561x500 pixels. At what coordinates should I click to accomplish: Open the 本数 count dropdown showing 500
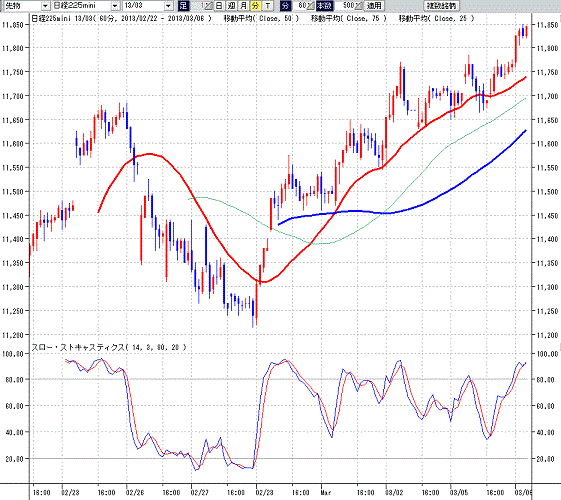click(x=359, y=6)
